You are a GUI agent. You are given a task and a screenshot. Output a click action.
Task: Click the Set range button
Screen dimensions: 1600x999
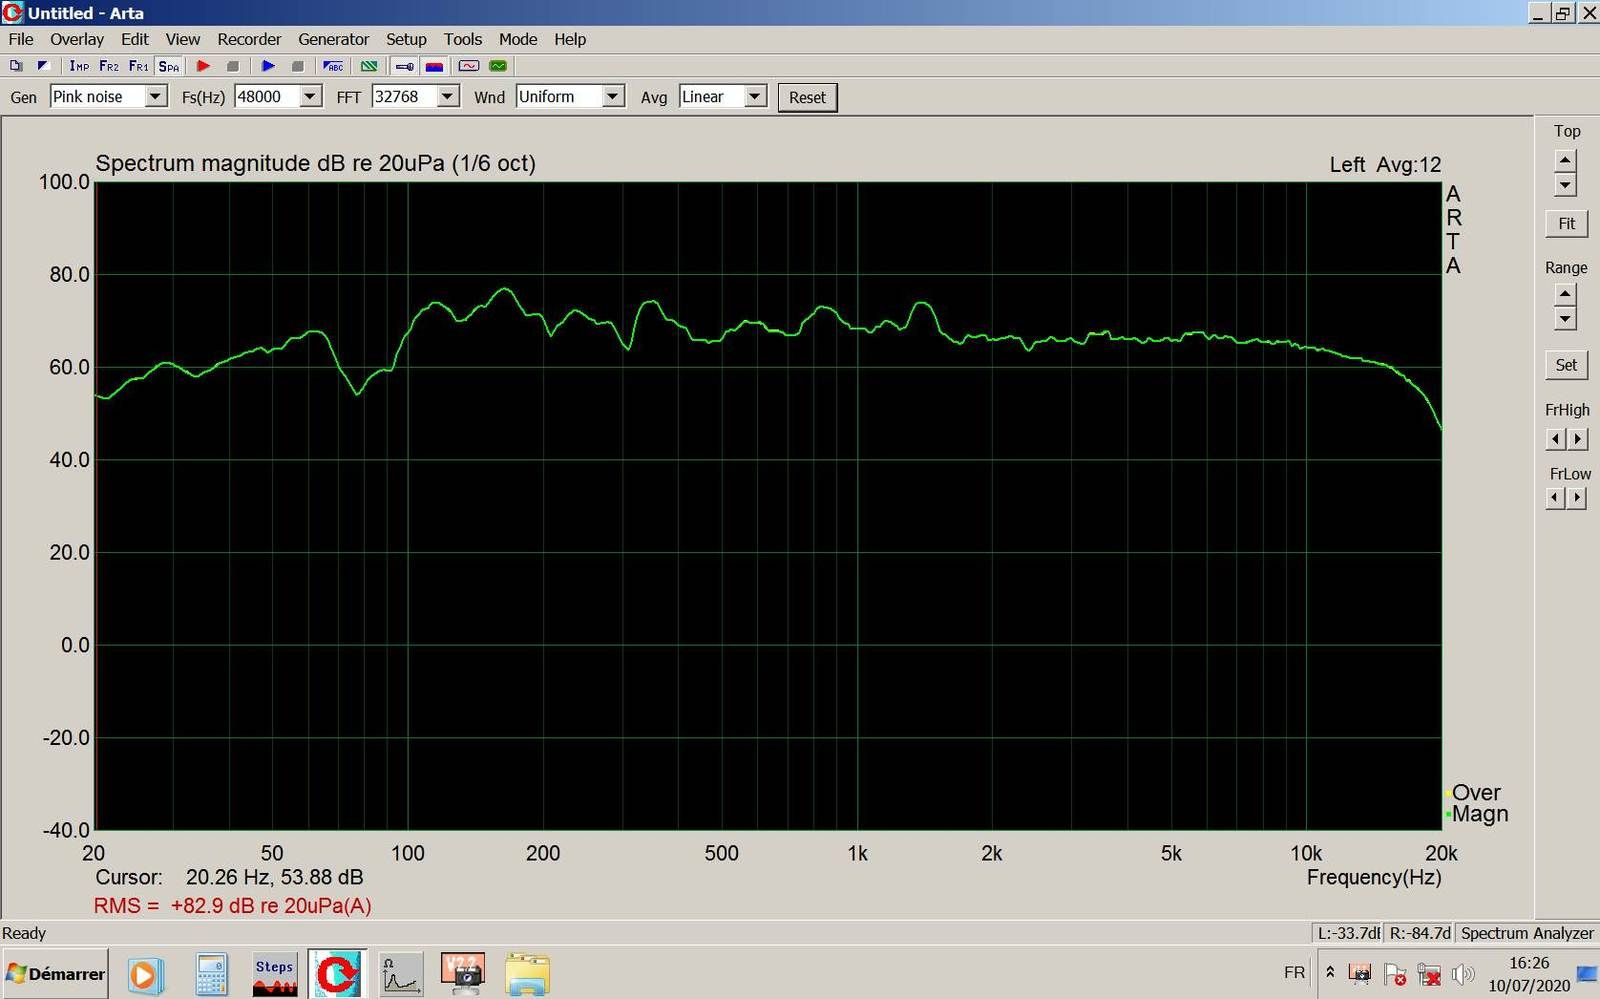1566,365
